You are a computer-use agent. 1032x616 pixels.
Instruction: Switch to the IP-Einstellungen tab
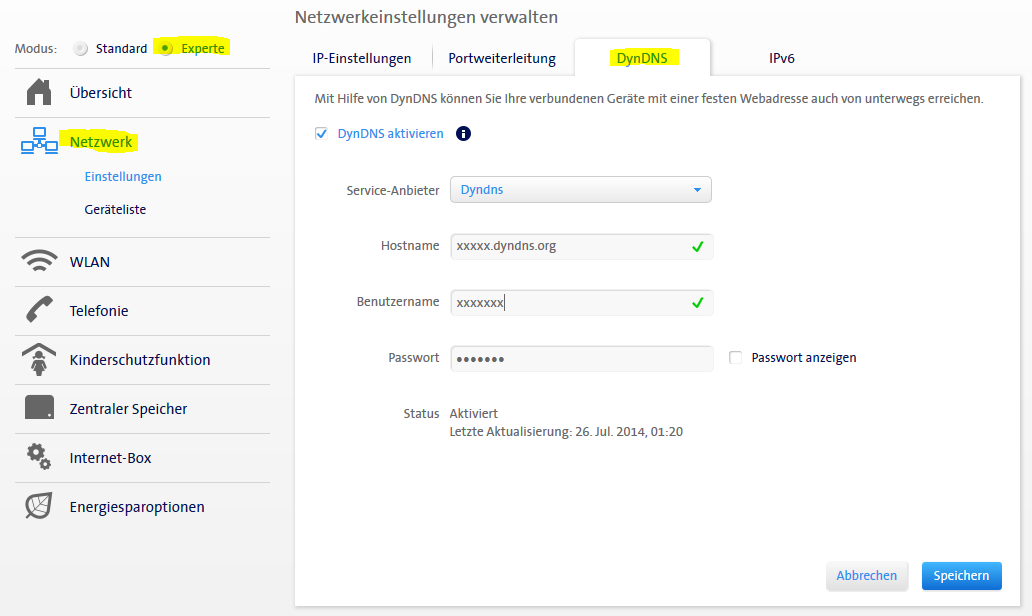[362, 58]
